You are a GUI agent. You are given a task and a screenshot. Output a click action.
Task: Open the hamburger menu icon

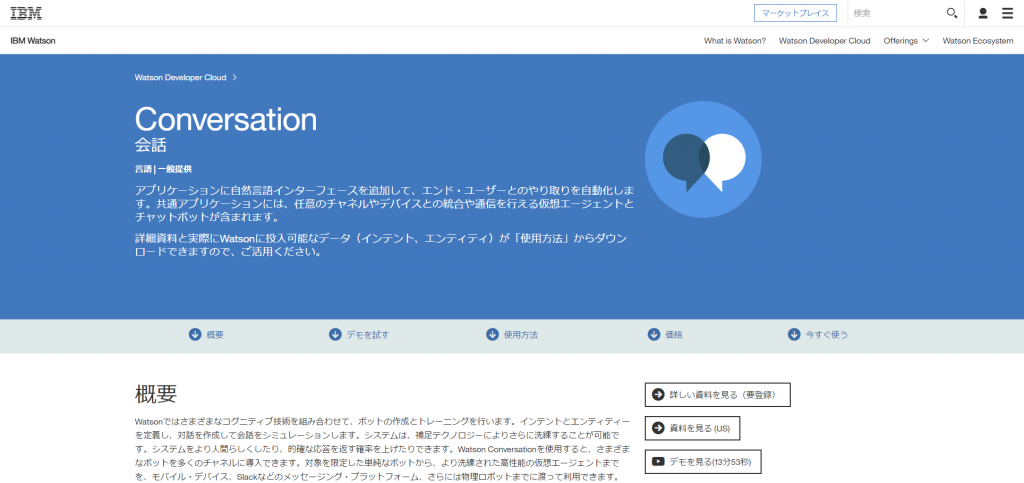tap(1008, 13)
